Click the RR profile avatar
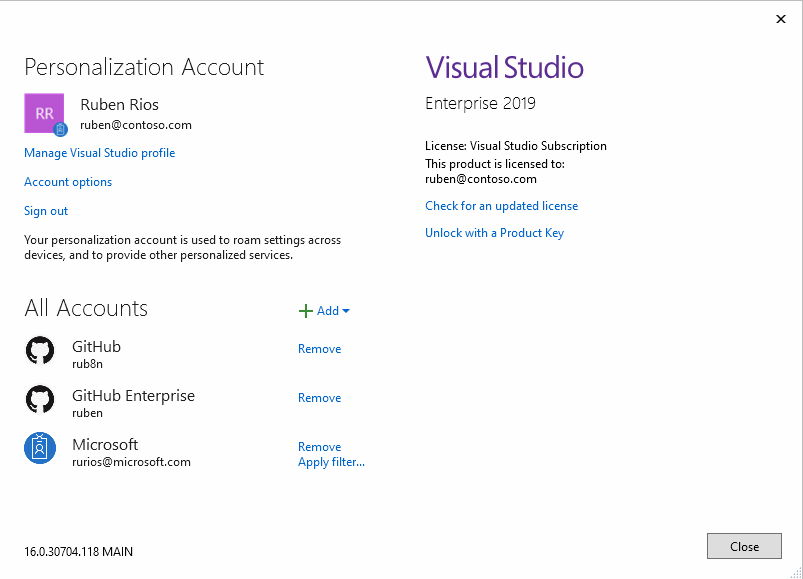803x579 pixels. [43, 112]
